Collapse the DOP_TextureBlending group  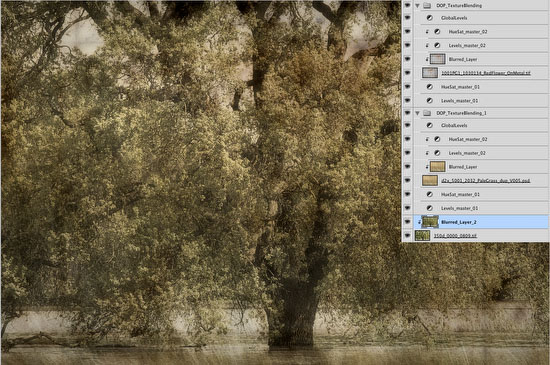pos(417,6)
